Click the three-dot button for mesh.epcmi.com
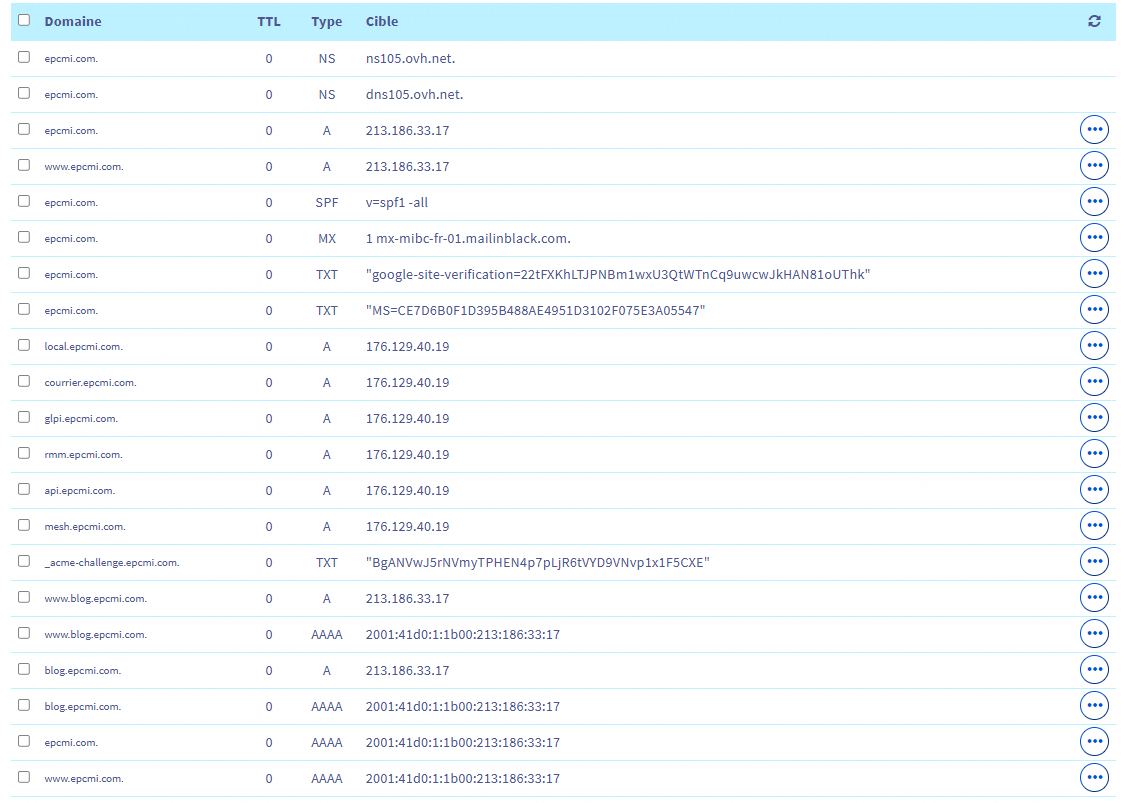Image resolution: width=1128 pixels, height=803 pixels. pos(1094,526)
